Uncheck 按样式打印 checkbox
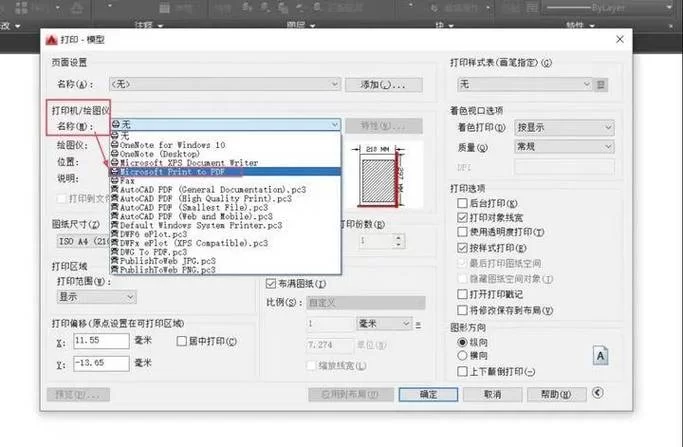This screenshot has height=447, width=683. click(x=462, y=248)
